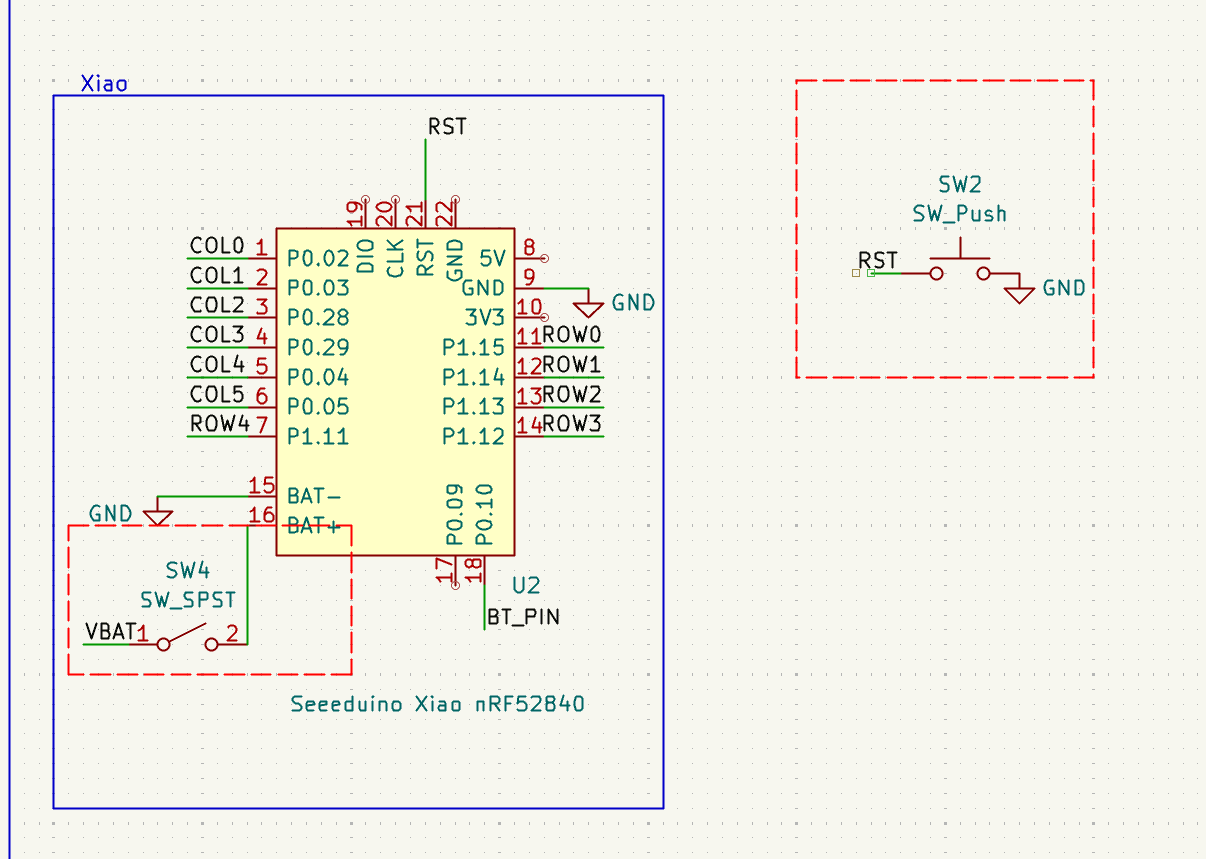Select the GND symbol wired to BAT- pin
Image resolution: width=1206 pixels, height=859 pixels.
158,515
